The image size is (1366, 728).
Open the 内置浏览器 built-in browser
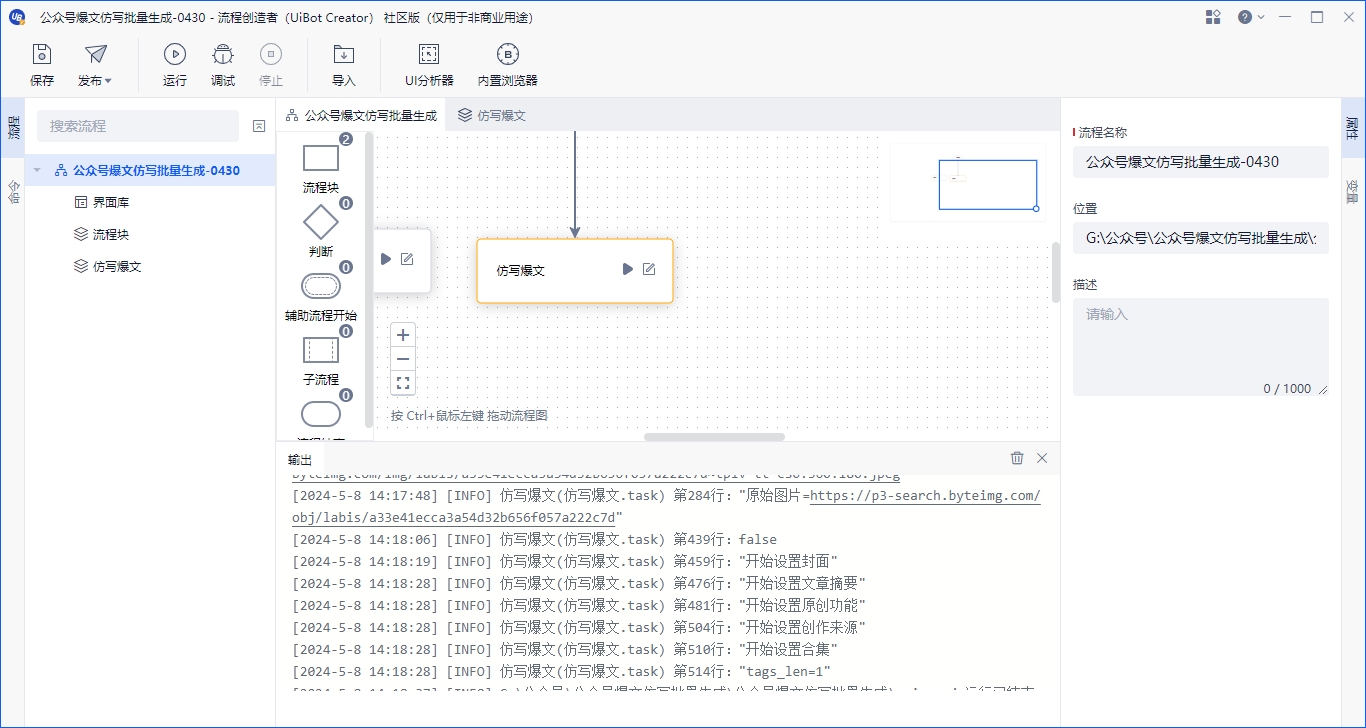[x=508, y=65]
